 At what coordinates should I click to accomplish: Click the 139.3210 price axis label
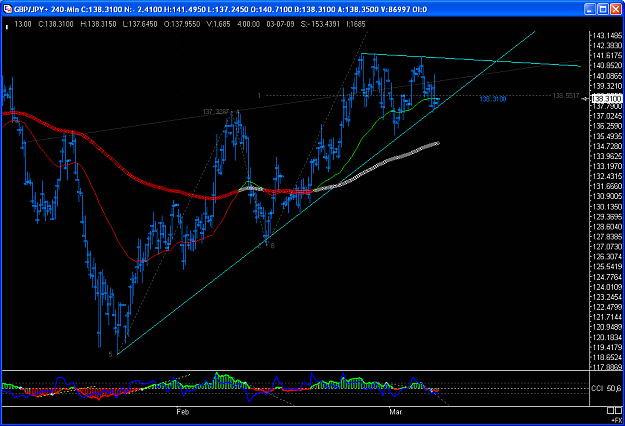pos(607,86)
